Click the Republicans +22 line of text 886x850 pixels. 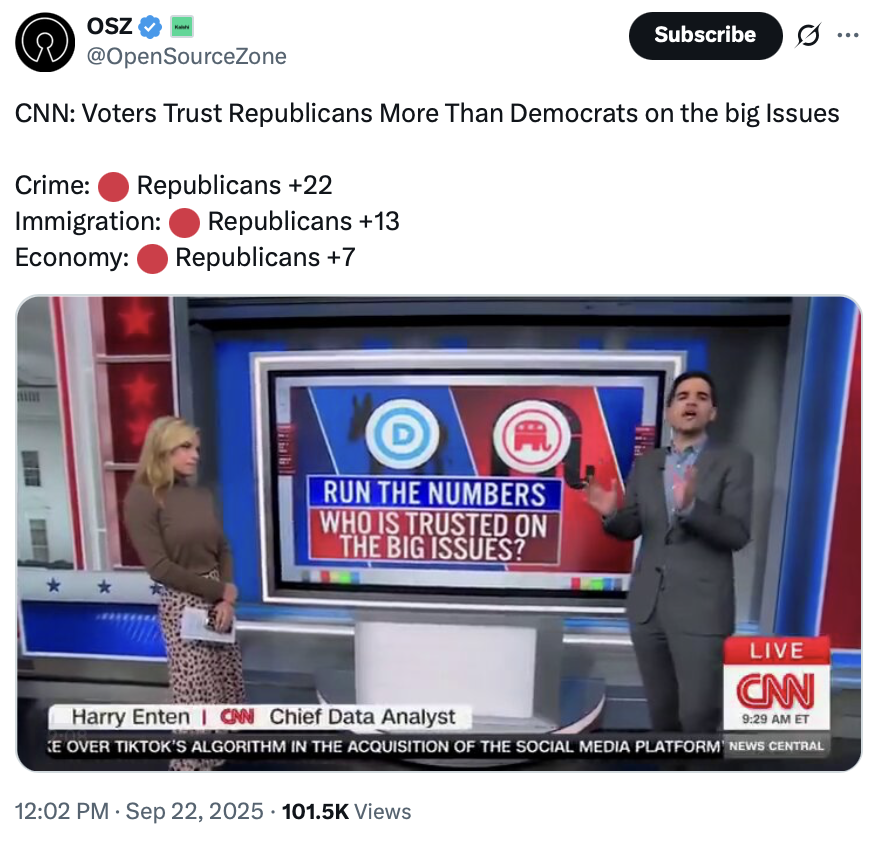point(236,186)
